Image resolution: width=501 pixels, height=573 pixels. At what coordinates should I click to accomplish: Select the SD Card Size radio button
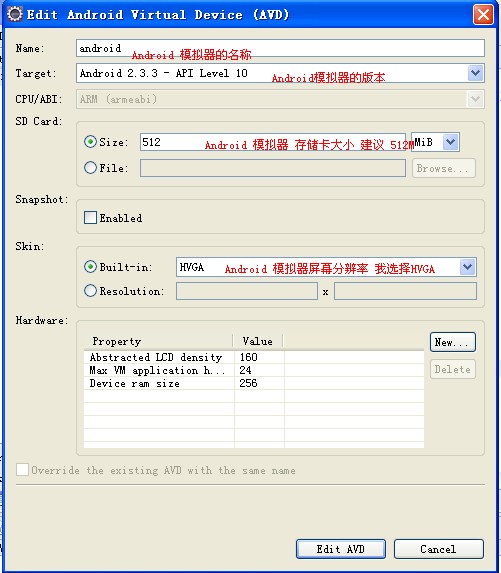pos(90,142)
